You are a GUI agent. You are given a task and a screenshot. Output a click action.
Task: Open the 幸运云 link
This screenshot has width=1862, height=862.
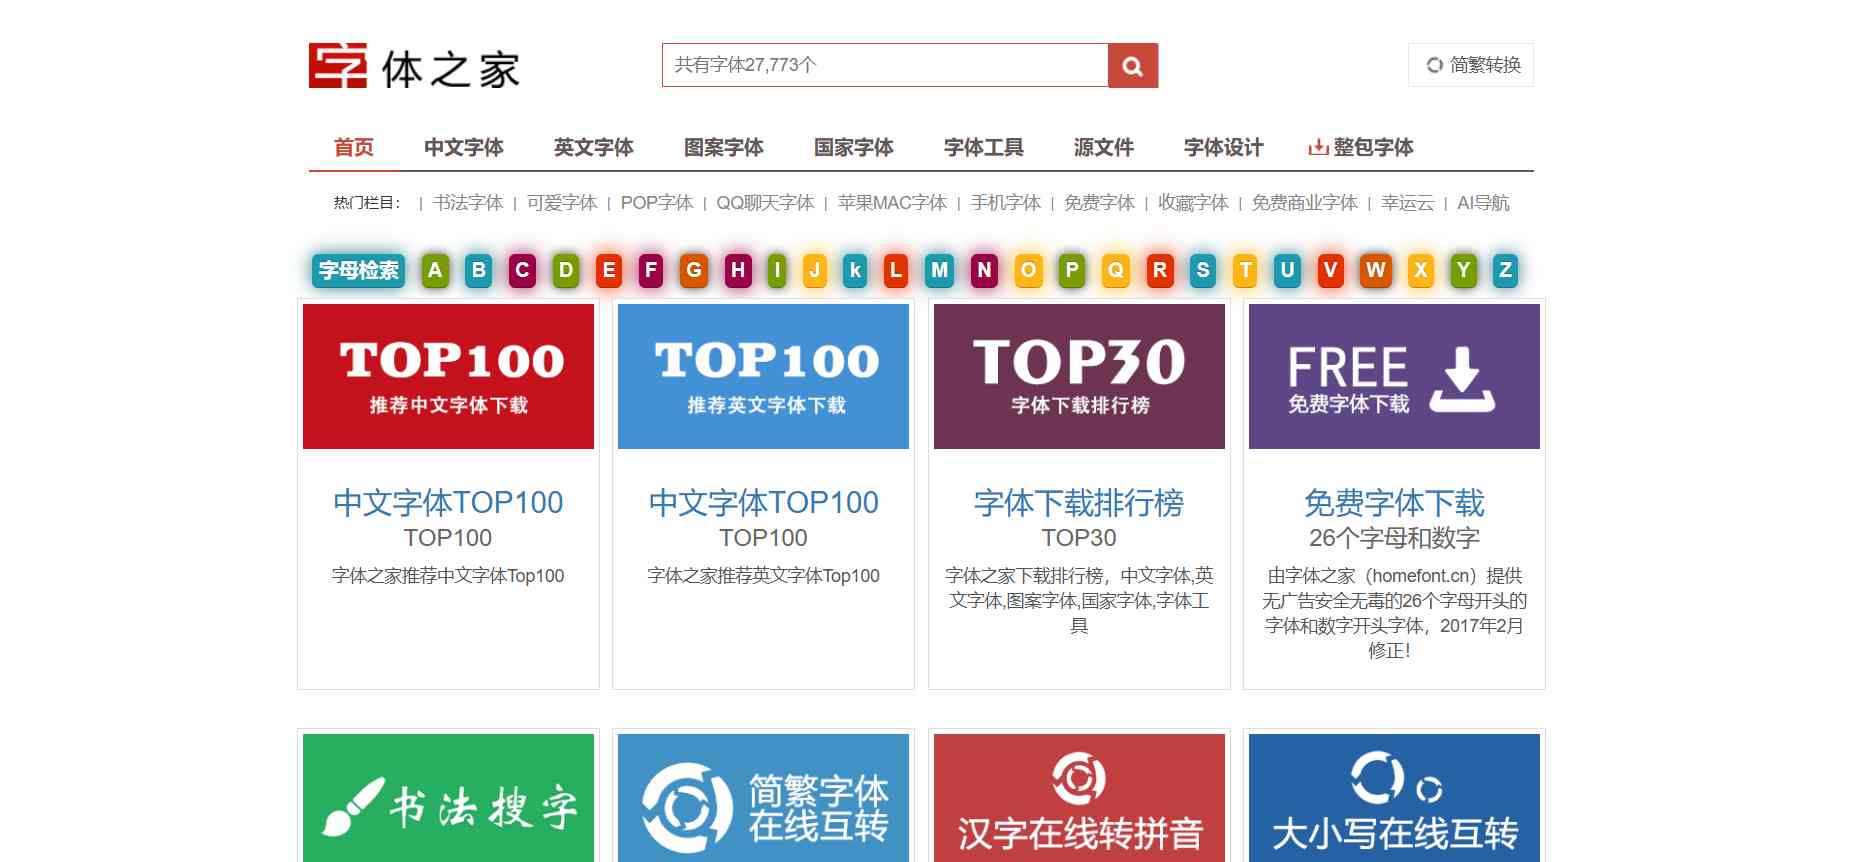click(x=1407, y=203)
